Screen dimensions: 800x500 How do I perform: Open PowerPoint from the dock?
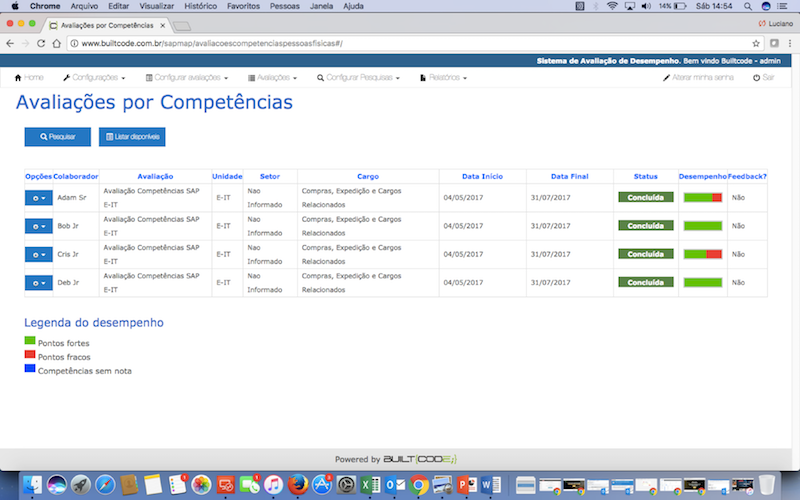467,485
